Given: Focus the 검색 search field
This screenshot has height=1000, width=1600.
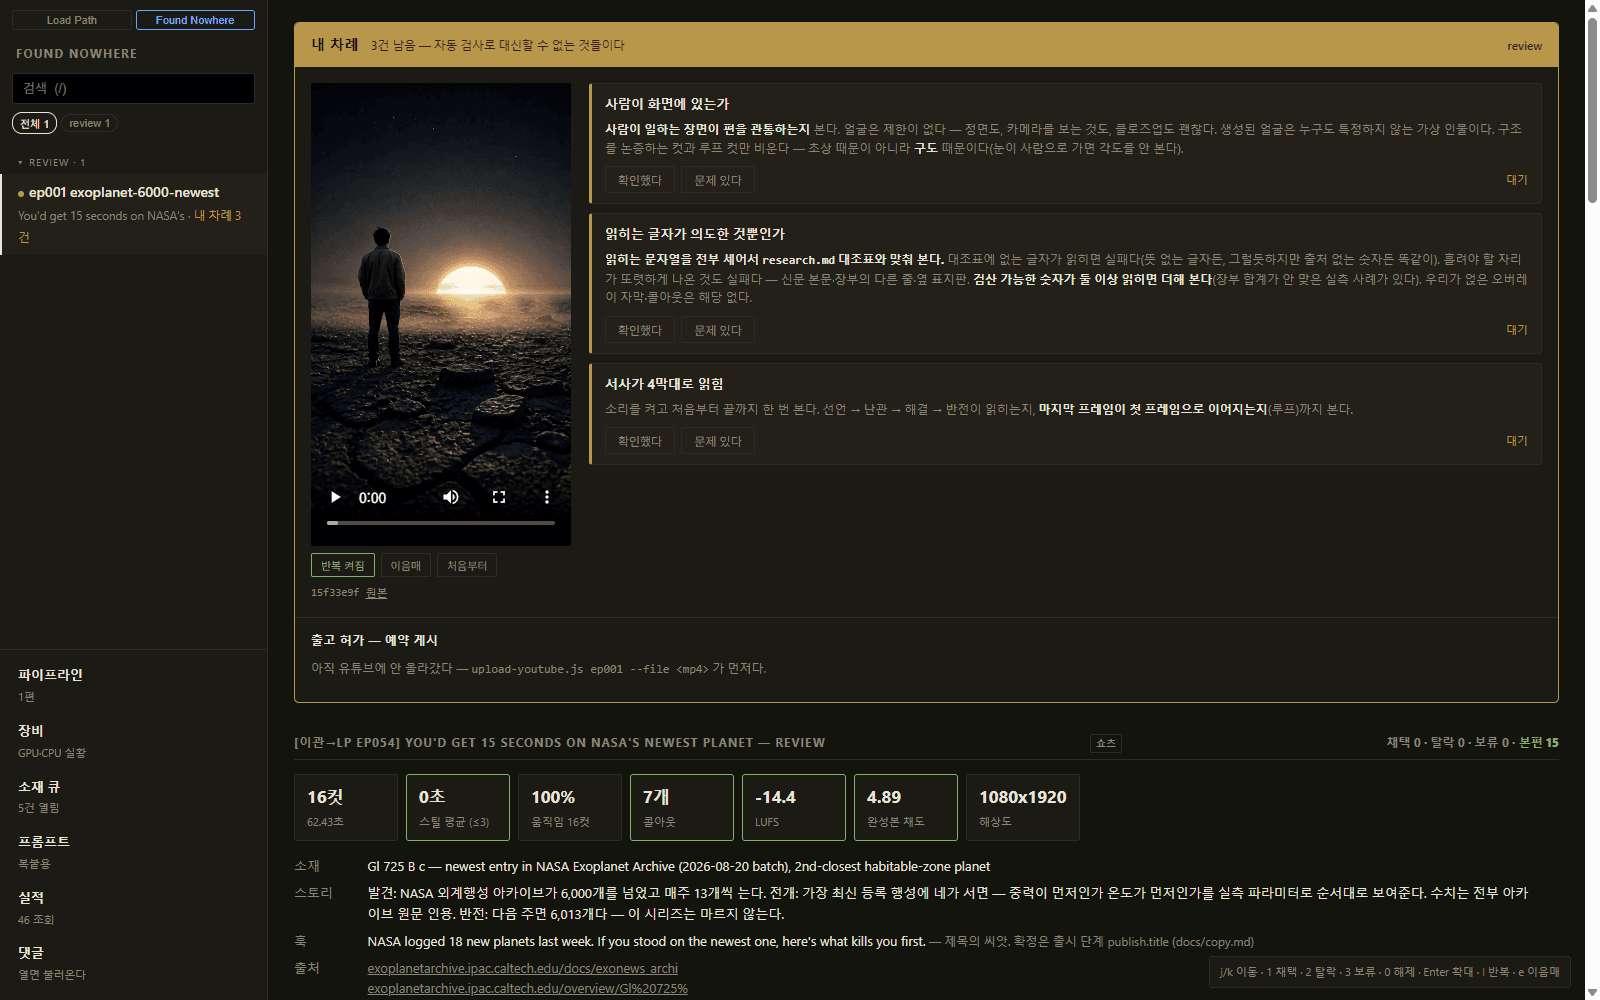Looking at the screenshot, I should click(133, 88).
